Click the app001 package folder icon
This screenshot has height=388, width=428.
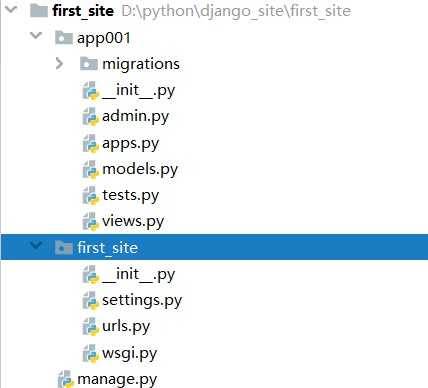(63, 37)
